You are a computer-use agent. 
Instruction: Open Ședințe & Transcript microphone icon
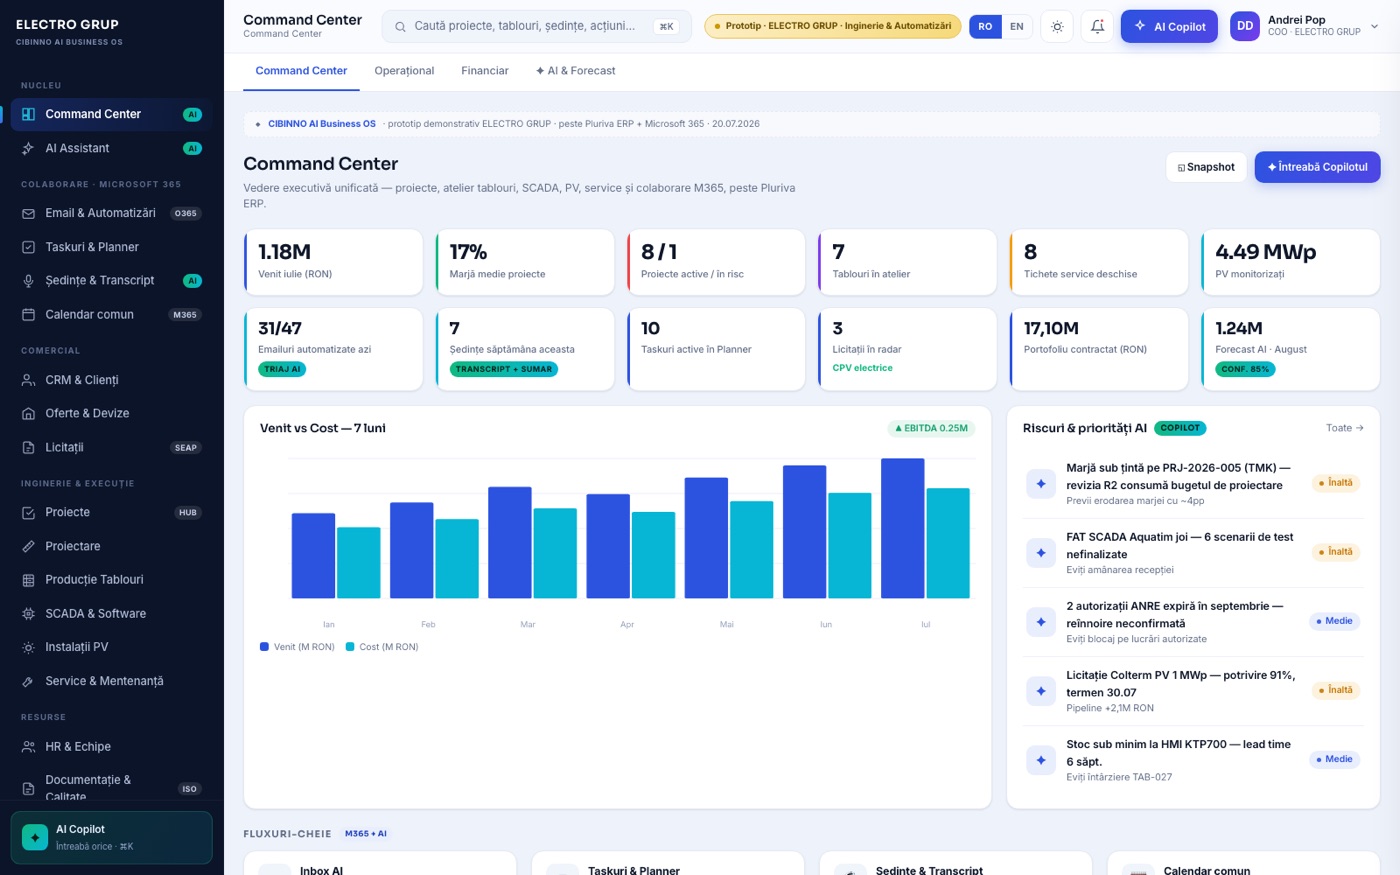pyautogui.click(x=28, y=281)
